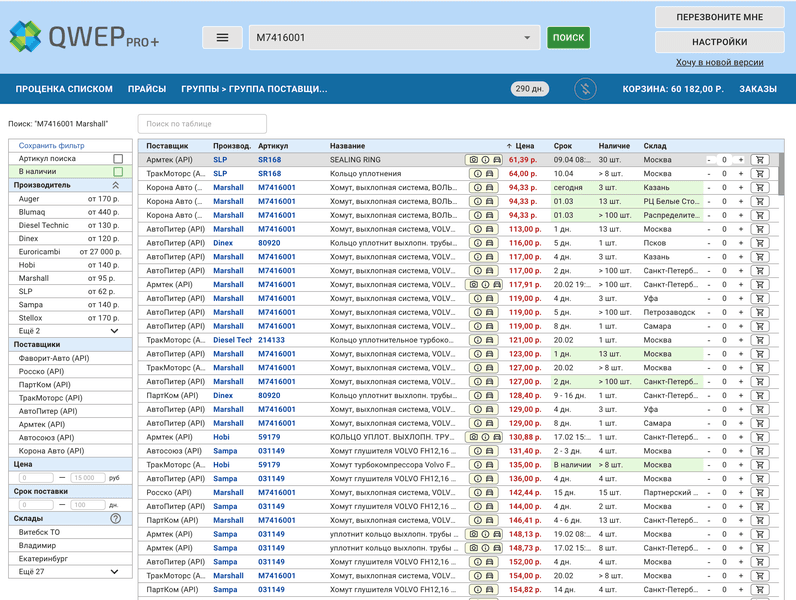Show car icon in 148,73 р. row
The image size is (796, 600).
[497, 548]
